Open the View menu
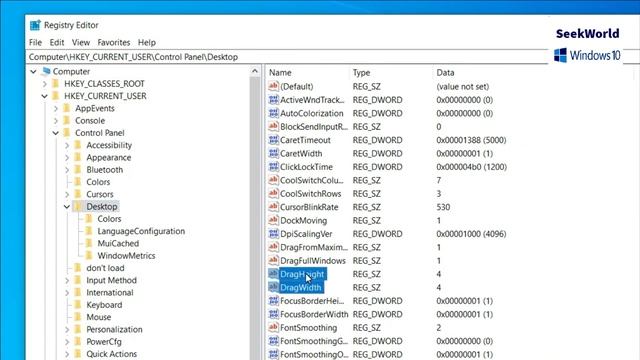640x360 pixels. [x=81, y=42]
